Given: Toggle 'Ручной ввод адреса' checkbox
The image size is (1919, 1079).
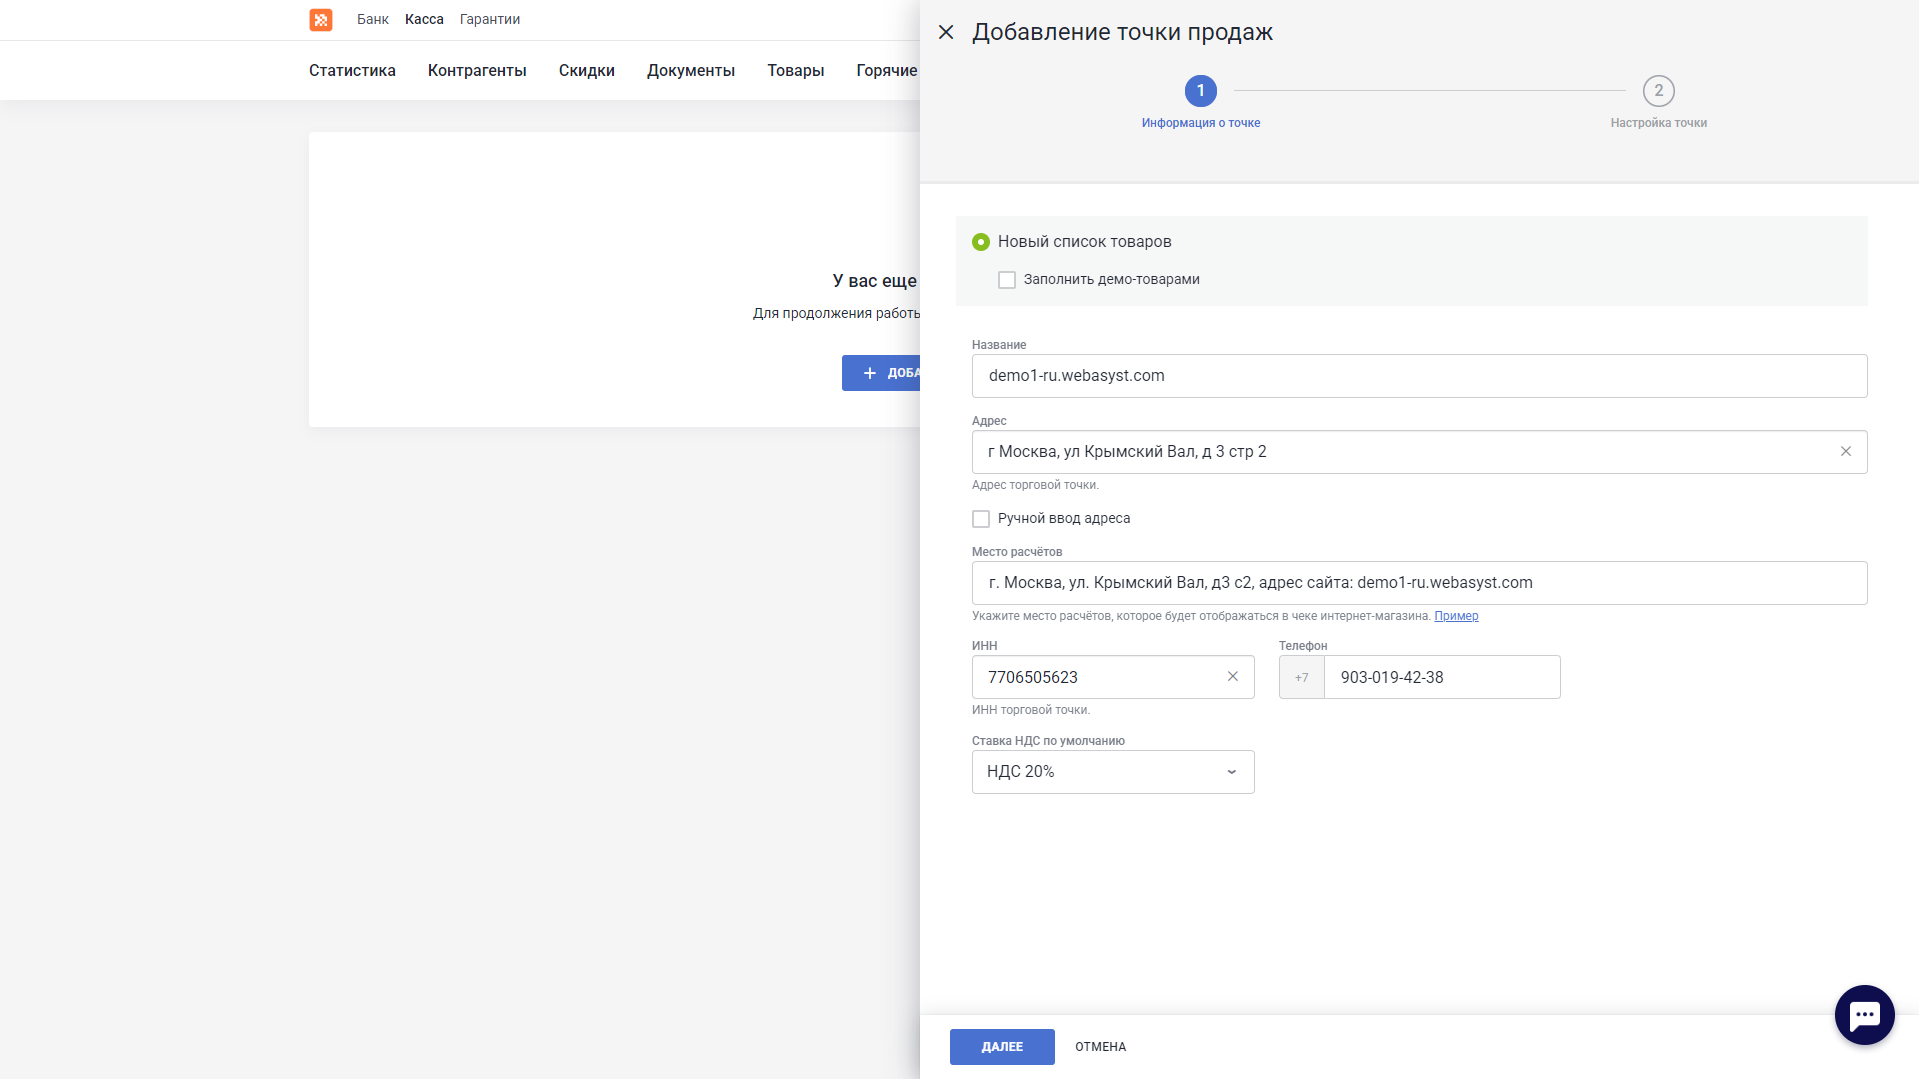Looking at the screenshot, I should [x=981, y=519].
